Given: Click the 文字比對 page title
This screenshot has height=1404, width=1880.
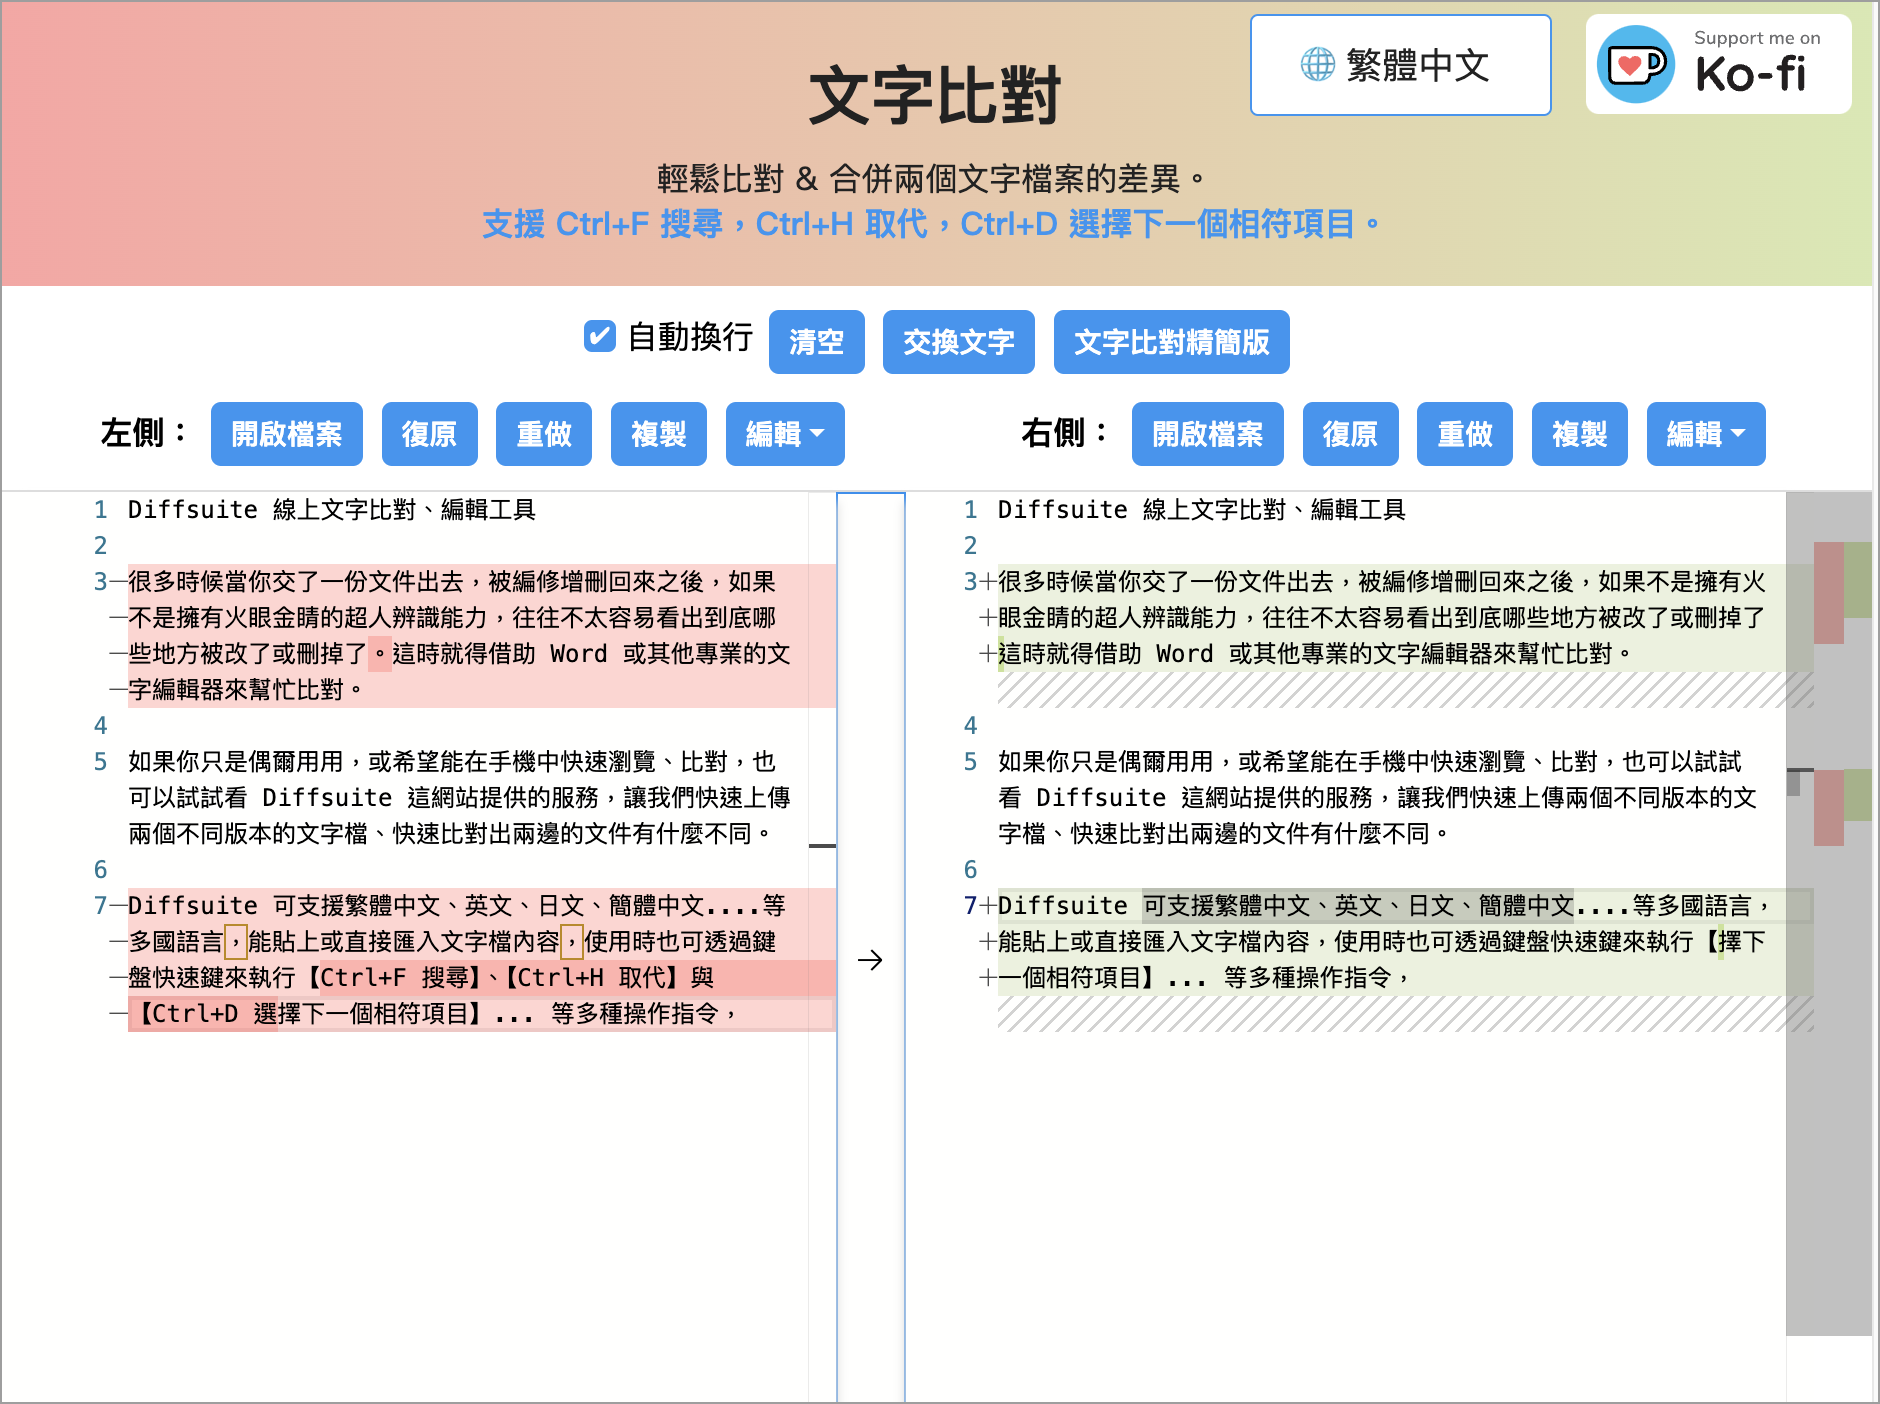Looking at the screenshot, I should (x=935, y=96).
